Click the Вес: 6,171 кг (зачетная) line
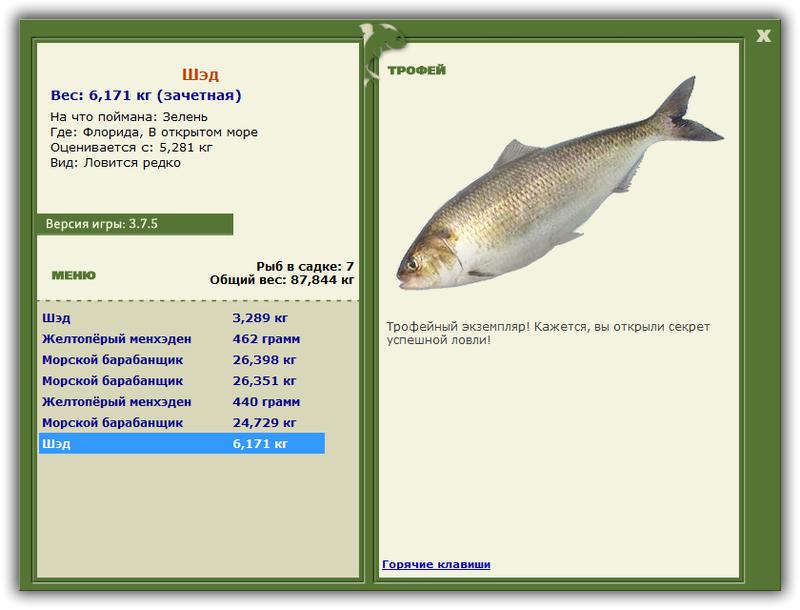This screenshot has height=610, width=800. [x=146, y=95]
